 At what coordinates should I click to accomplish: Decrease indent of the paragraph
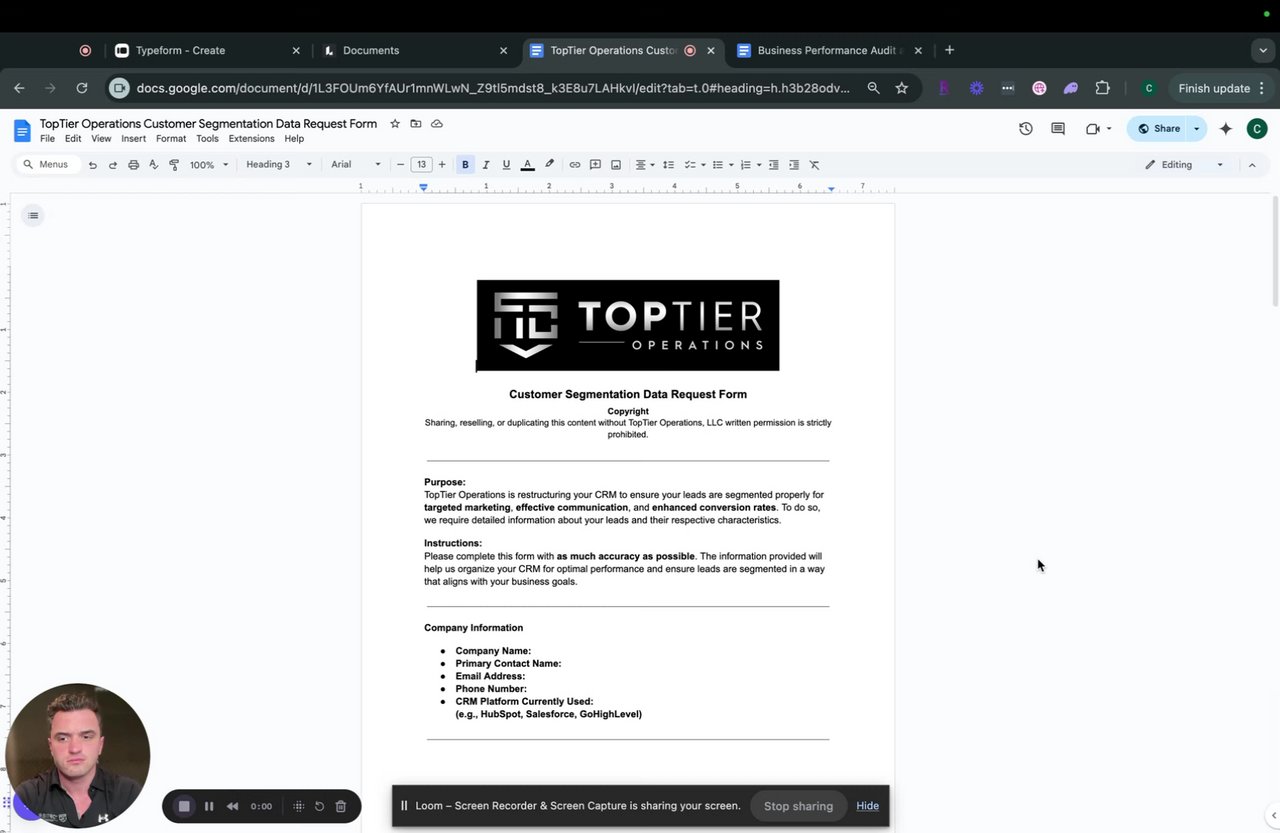pyautogui.click(x=773, y=165)
